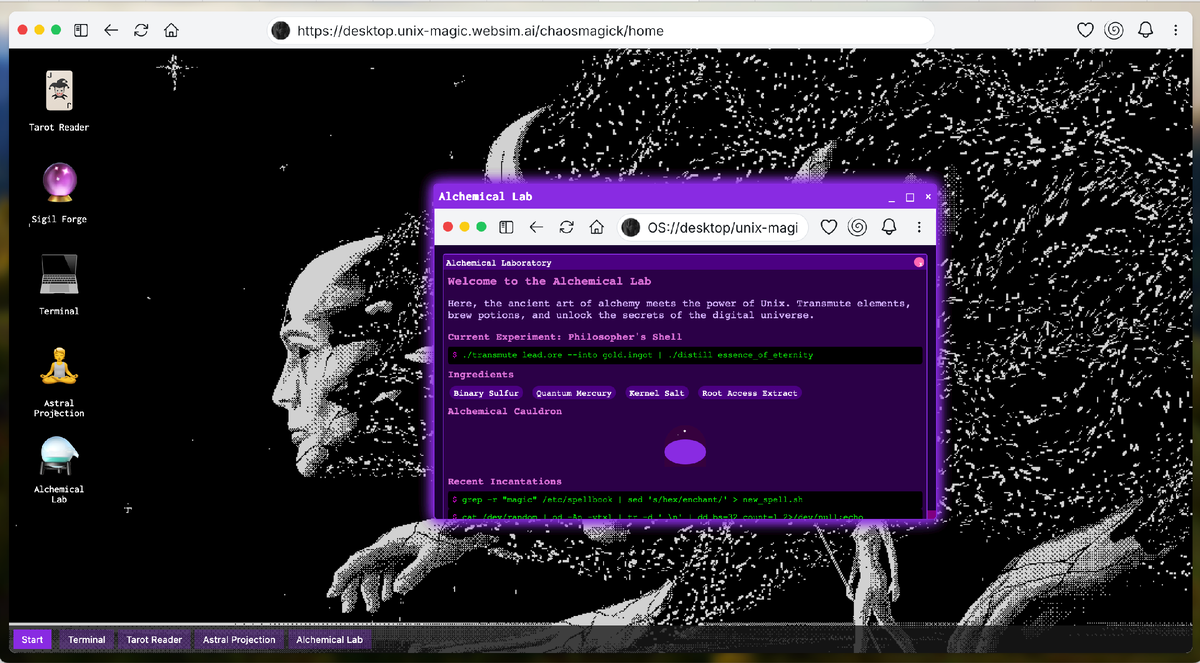Click the purple Alchemical Cauldron
This screenshot has width=1200, height=663.
(x=685, y=453)
